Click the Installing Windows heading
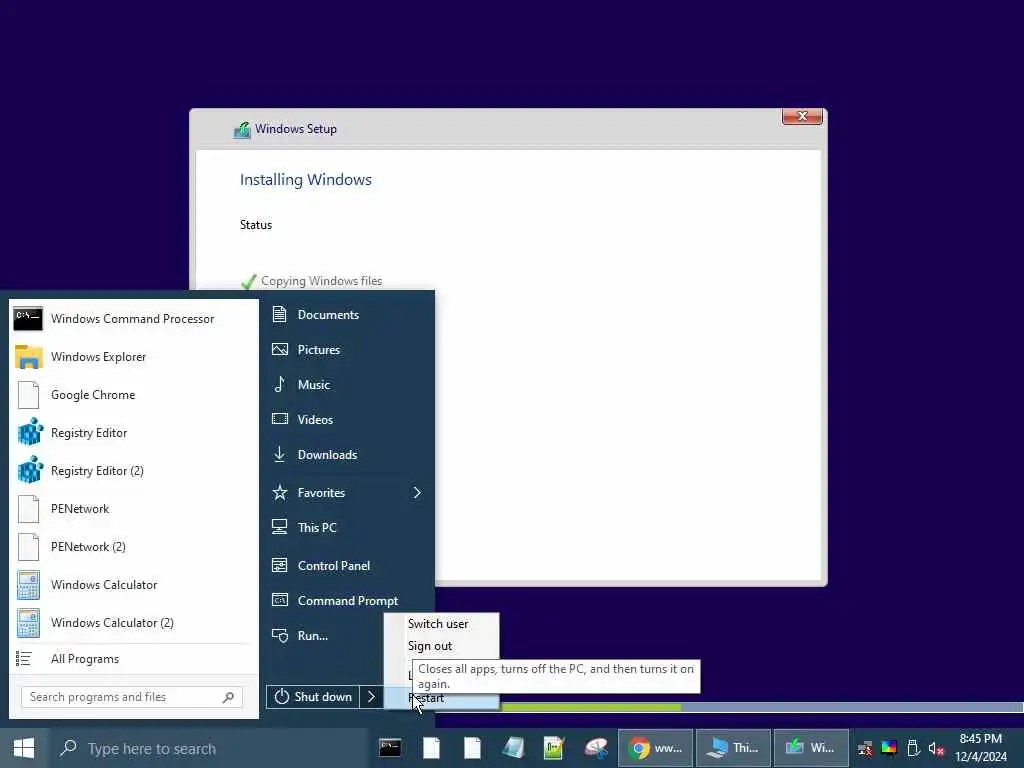Screen dimensions: 1024x768 pos(306,180)
